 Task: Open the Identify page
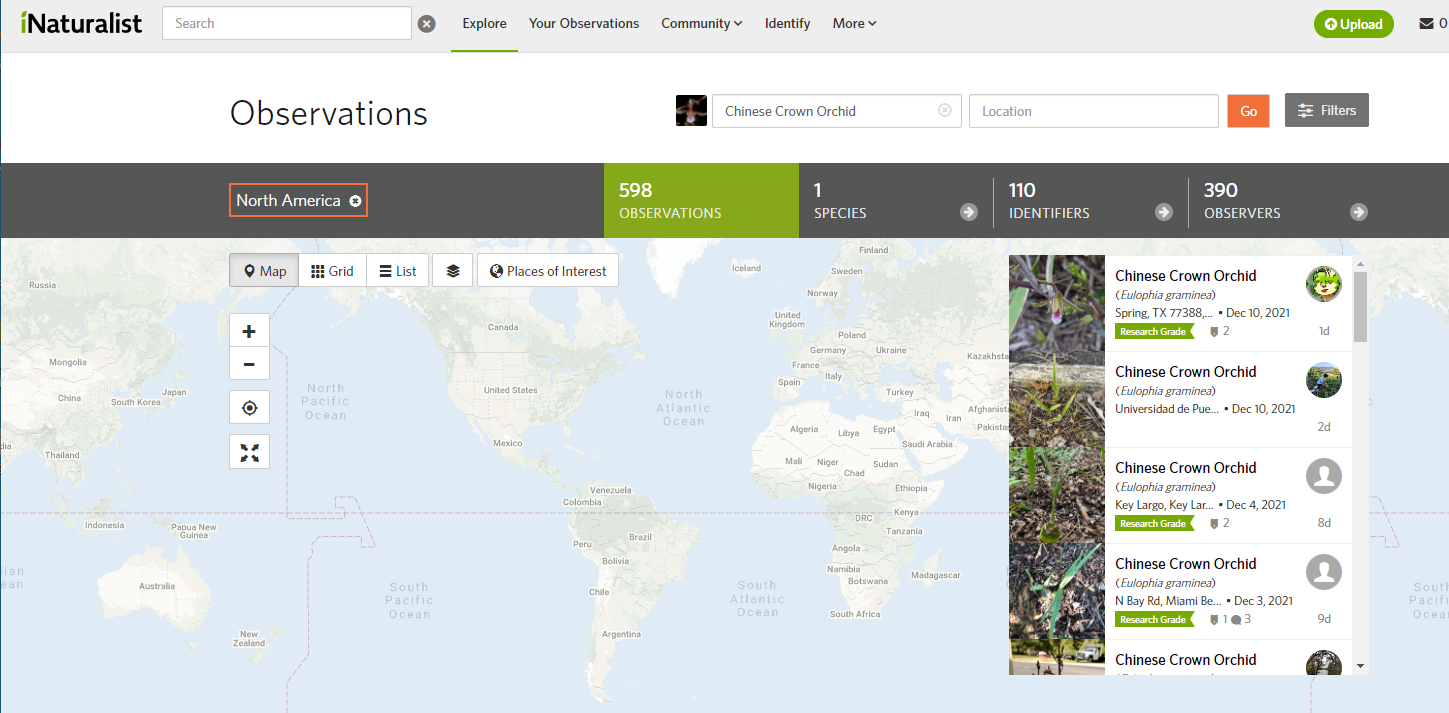click(x=787, y=23)
